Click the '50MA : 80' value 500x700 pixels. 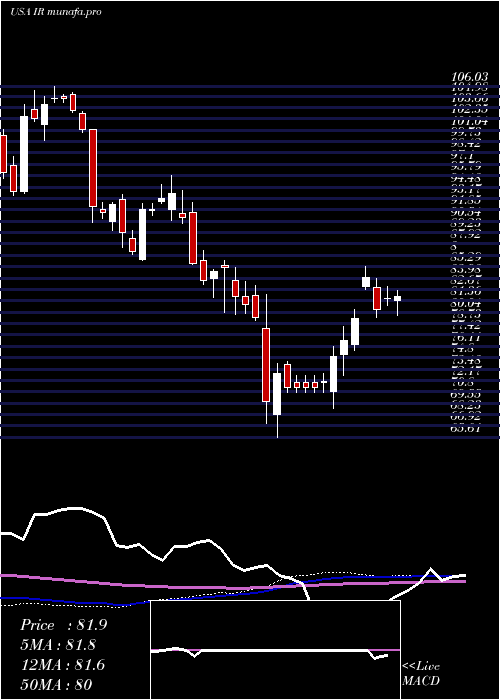pyautogui.click(x=56, y=684)
